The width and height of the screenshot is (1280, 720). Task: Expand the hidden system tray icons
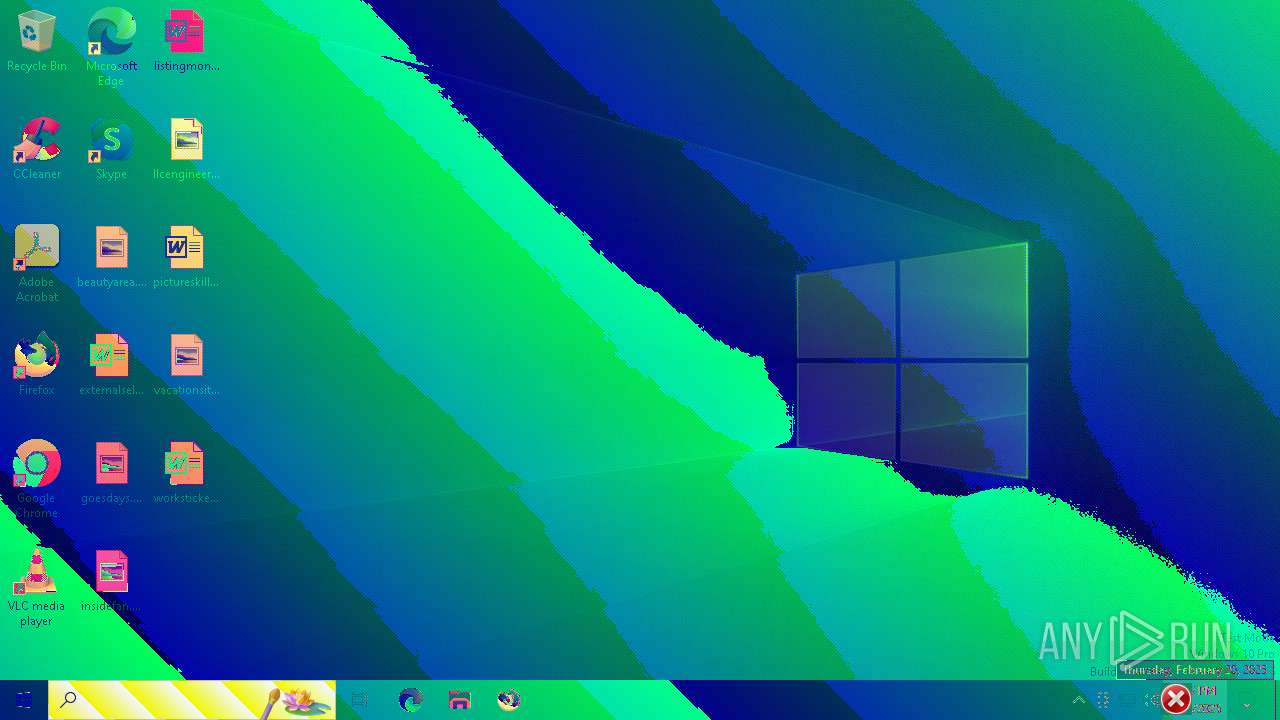[x=1079, y=700]
